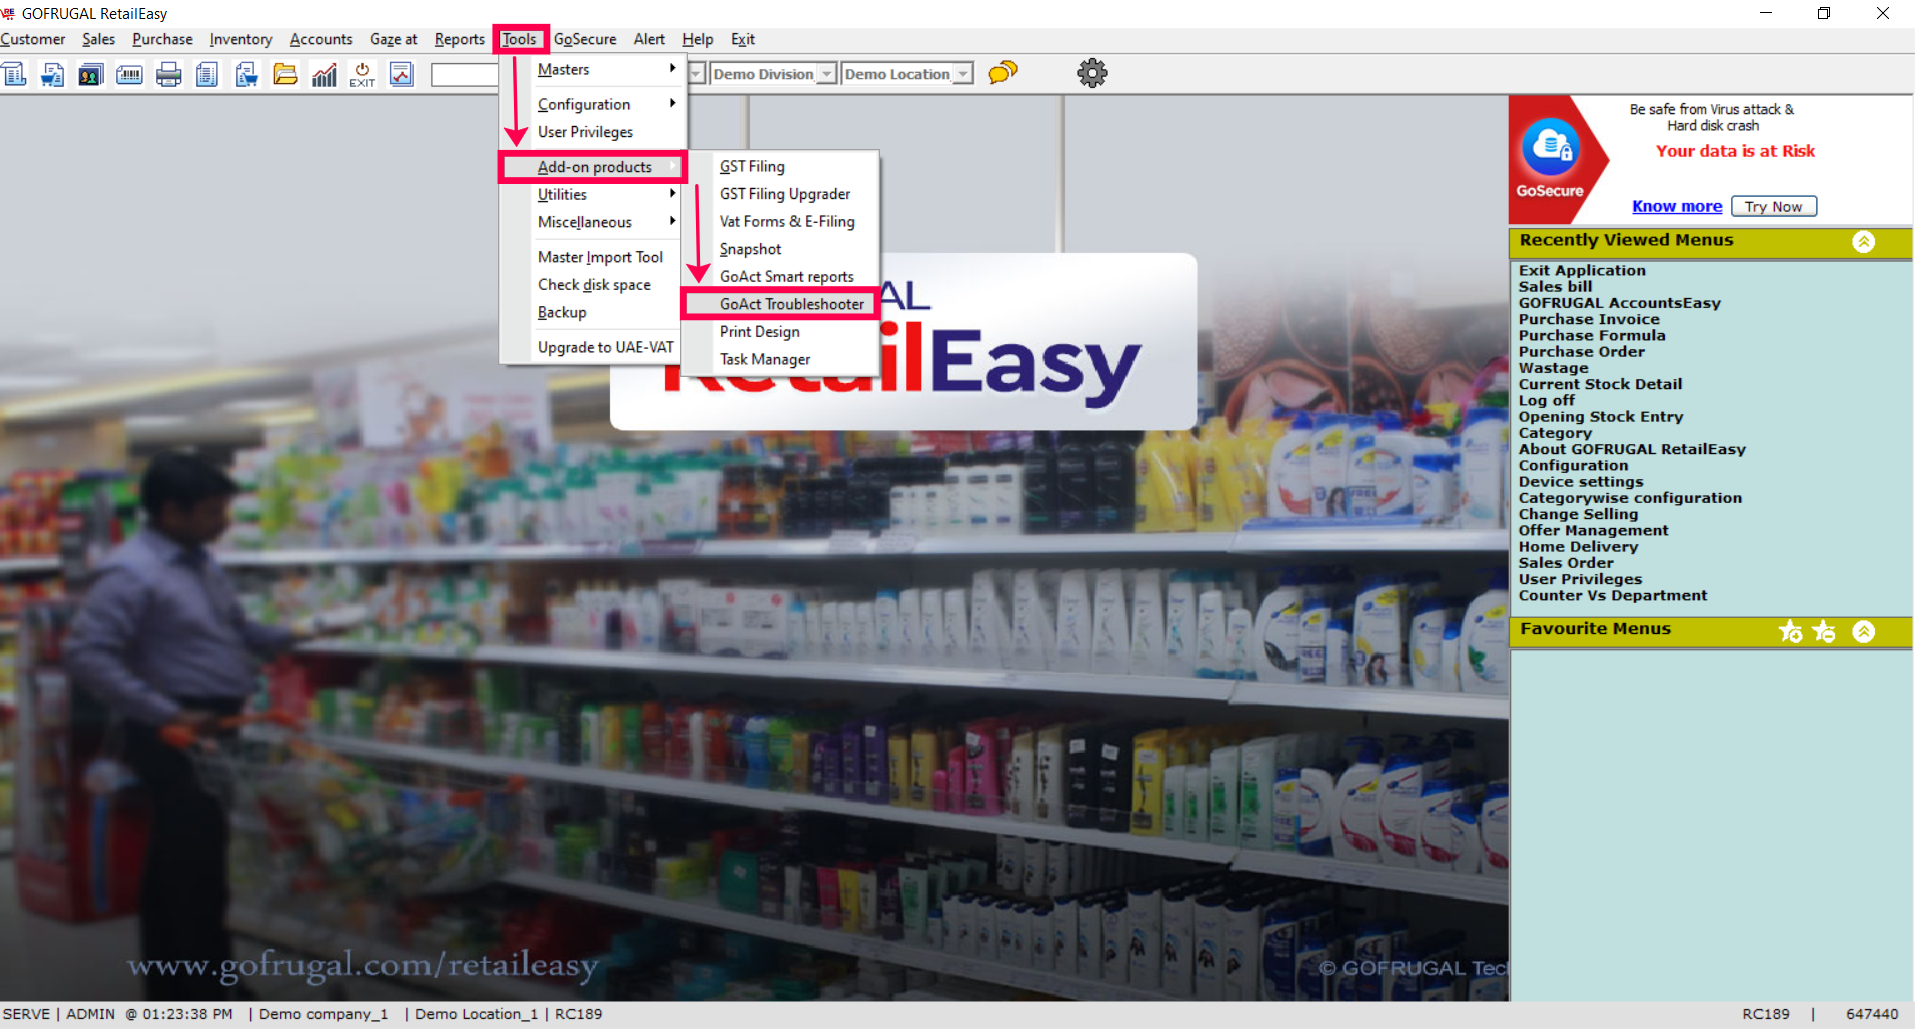
Task: Click the Try Now button
Action: click(1773, 206)
